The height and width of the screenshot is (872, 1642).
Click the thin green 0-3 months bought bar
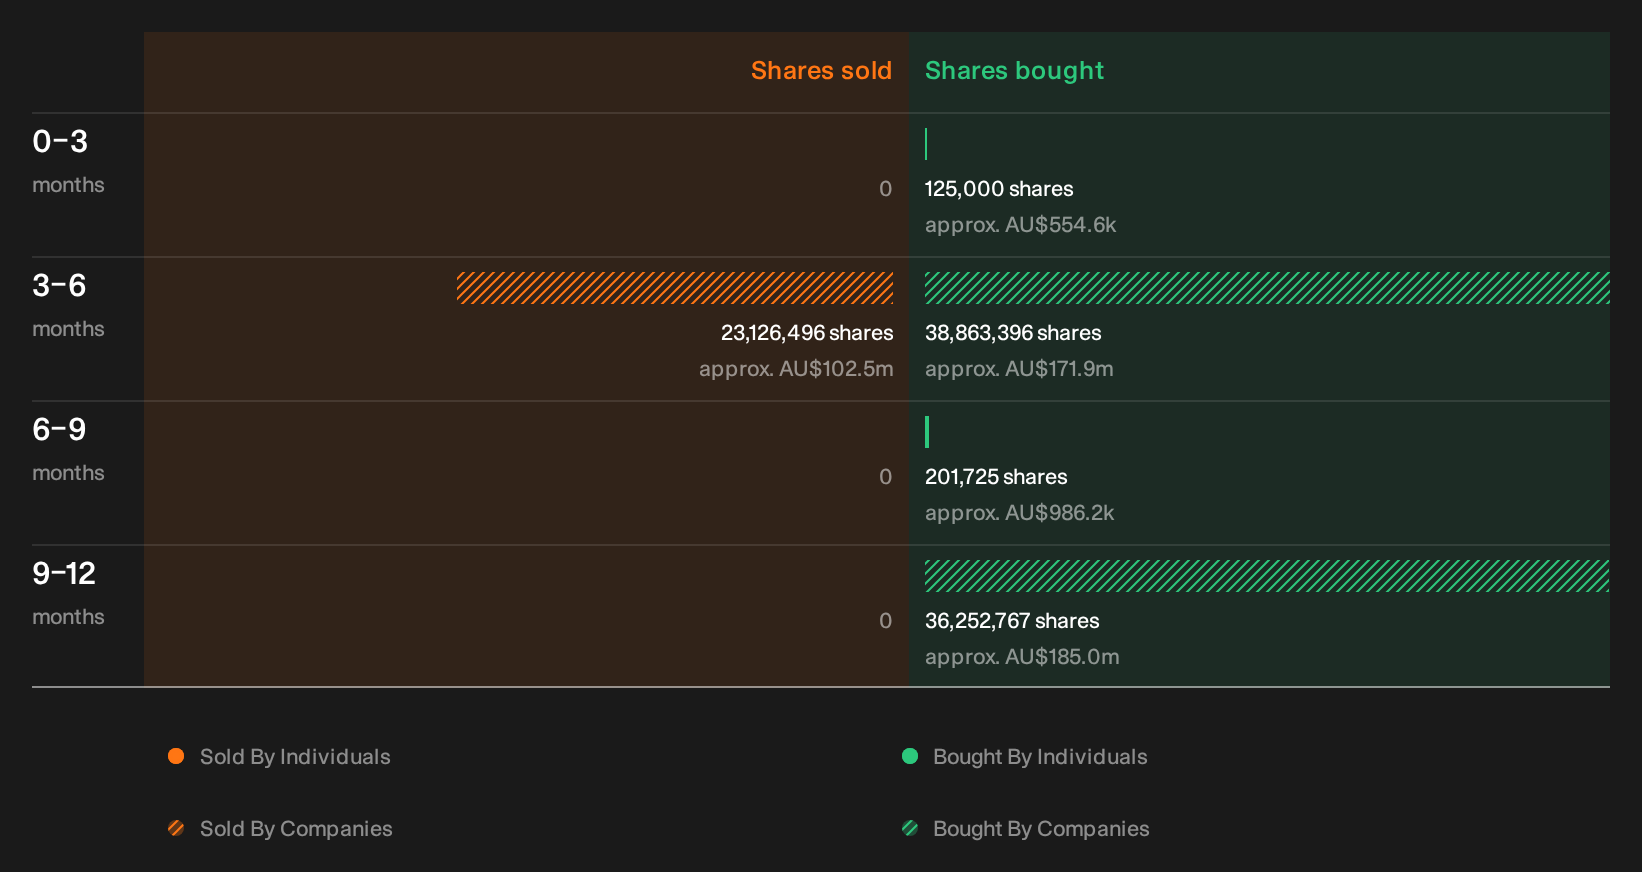926,144
